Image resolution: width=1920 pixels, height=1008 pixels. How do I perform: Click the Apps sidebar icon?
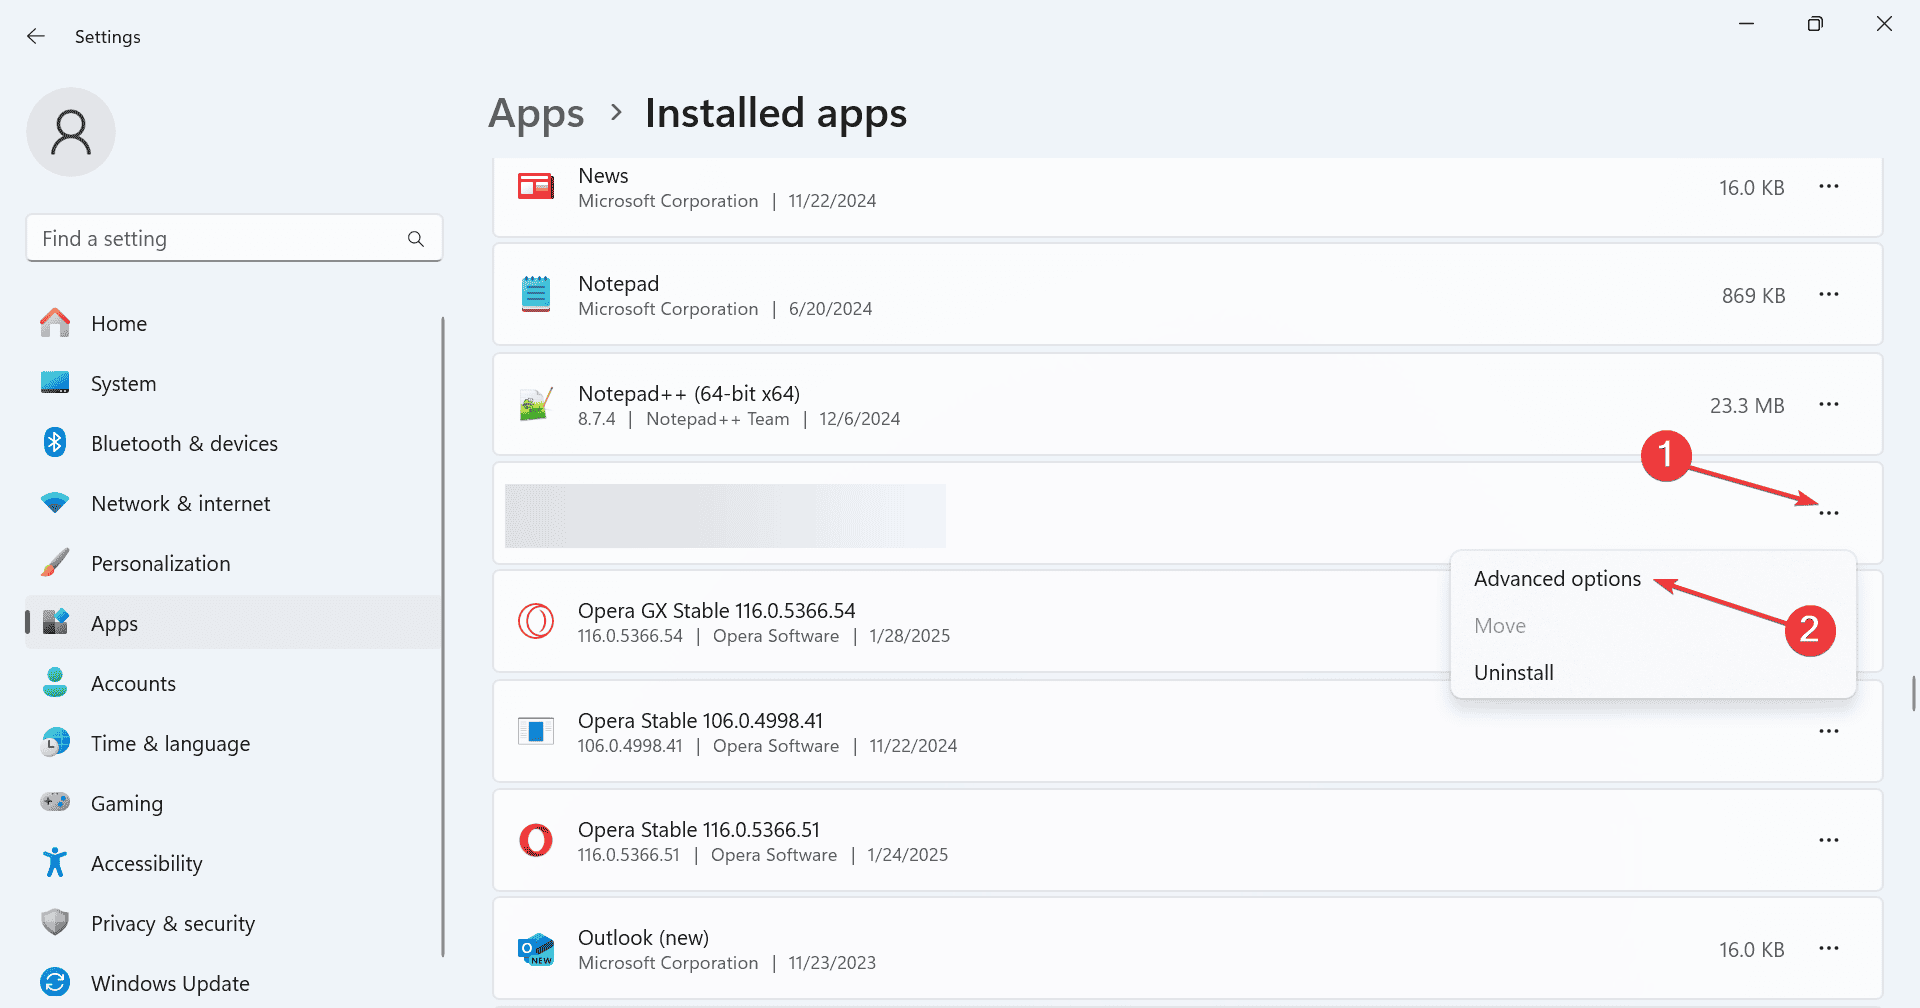[55, 622]
